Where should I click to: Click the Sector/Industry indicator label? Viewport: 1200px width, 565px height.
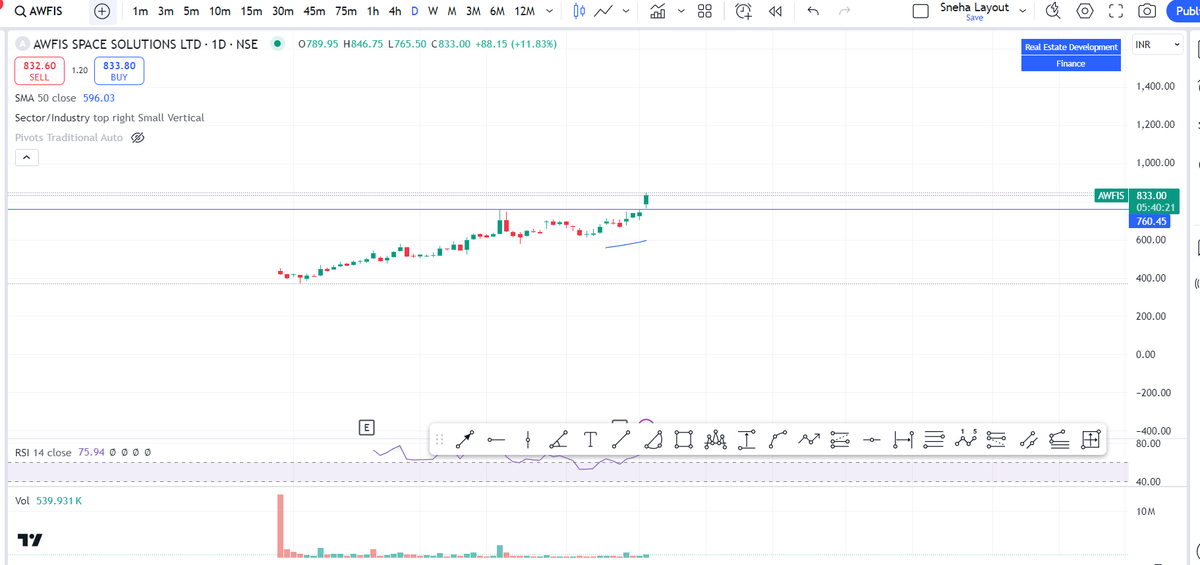pyautogui.click(x=109, y=118)
